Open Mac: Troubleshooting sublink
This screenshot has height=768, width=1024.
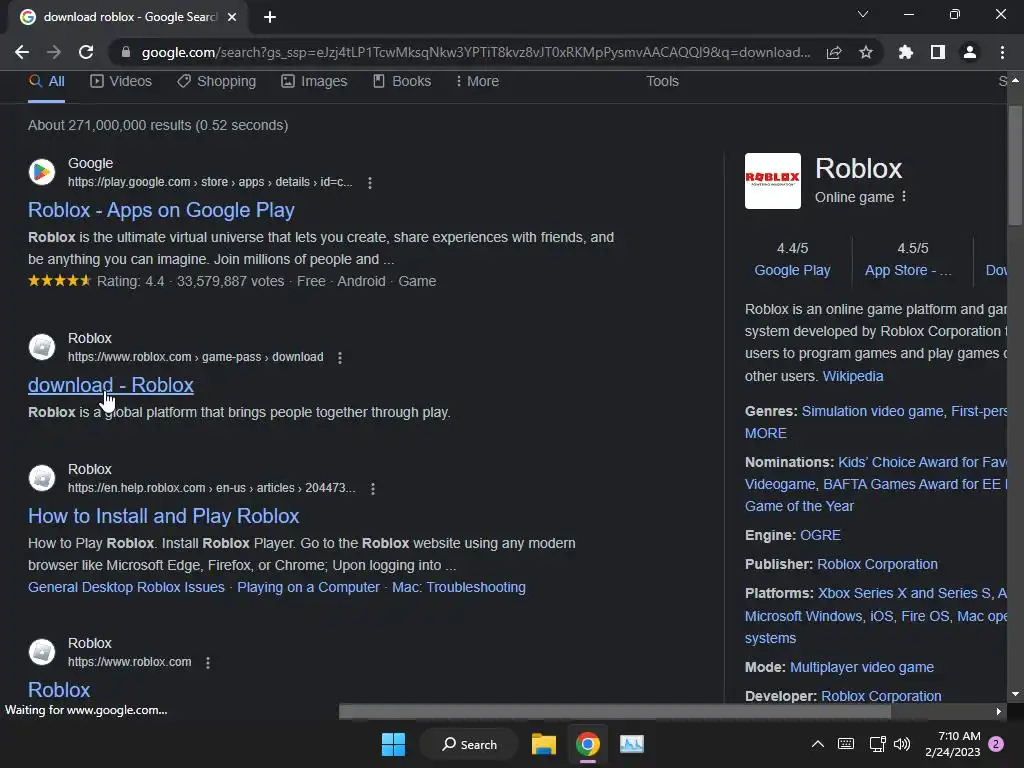pyautogui.click(x=458, y=587)
